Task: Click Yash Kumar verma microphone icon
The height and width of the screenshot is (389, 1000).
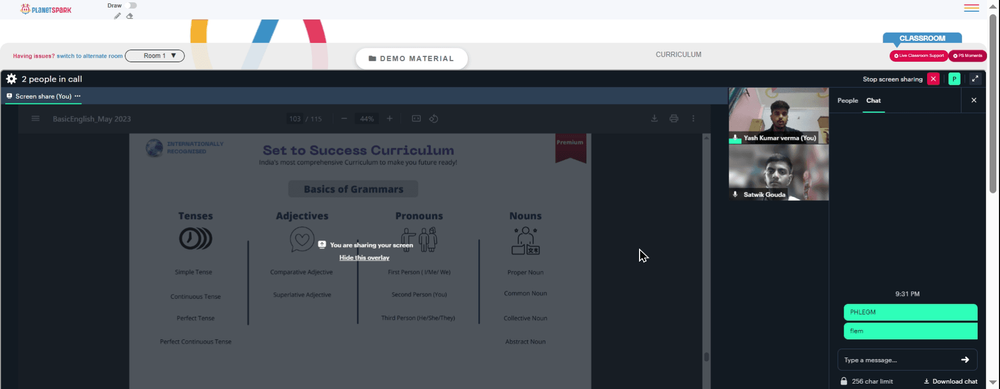Action: click(x=735, y=138)
